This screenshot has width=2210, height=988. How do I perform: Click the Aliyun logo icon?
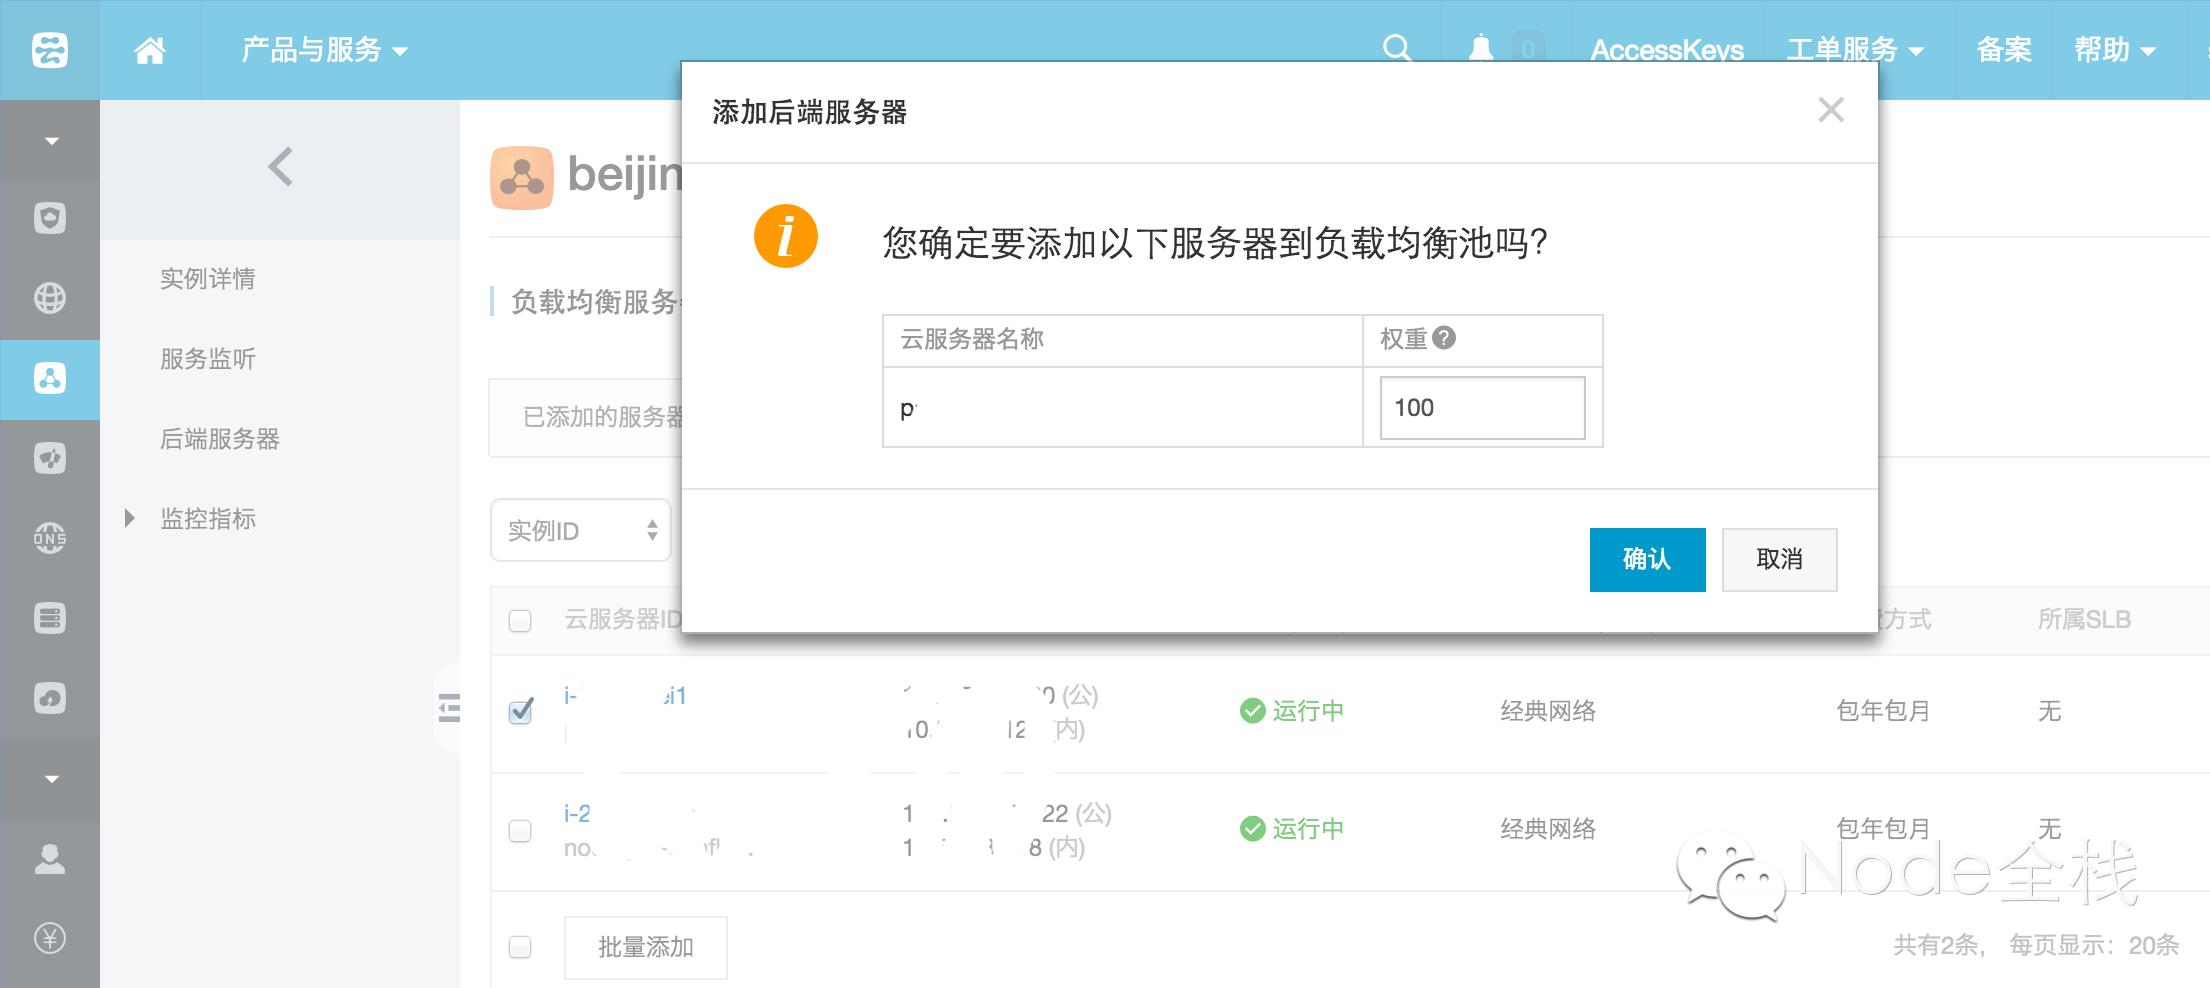(x=50, y=50)
